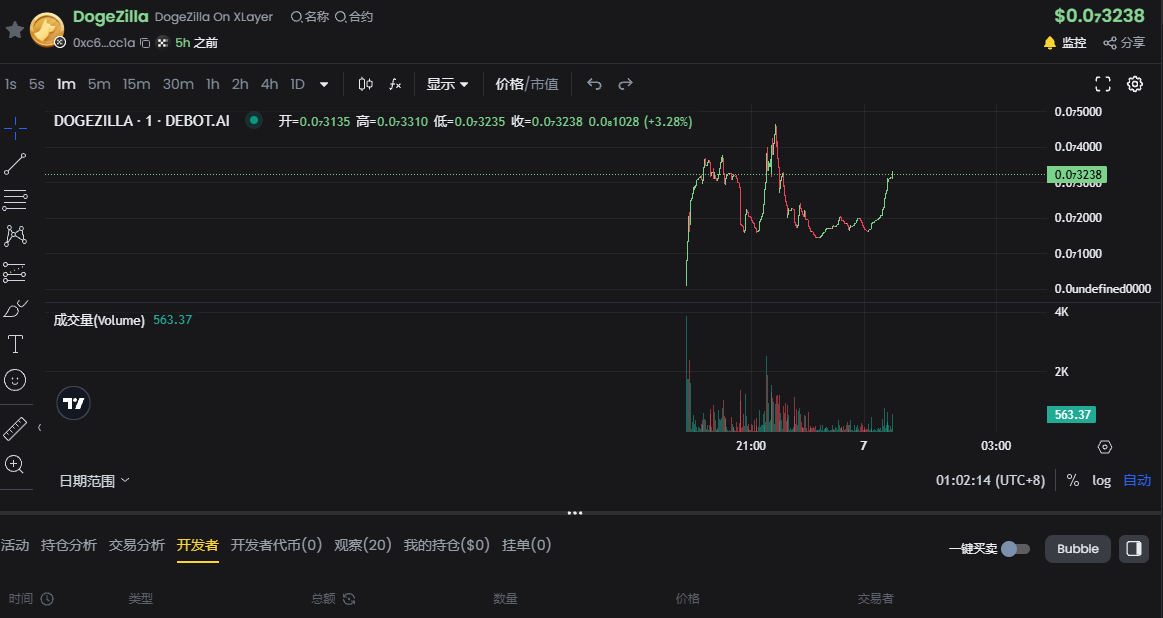1163x618 pixels.
Task: Open time axis settings icon
Action: [x=1105, y=447]
